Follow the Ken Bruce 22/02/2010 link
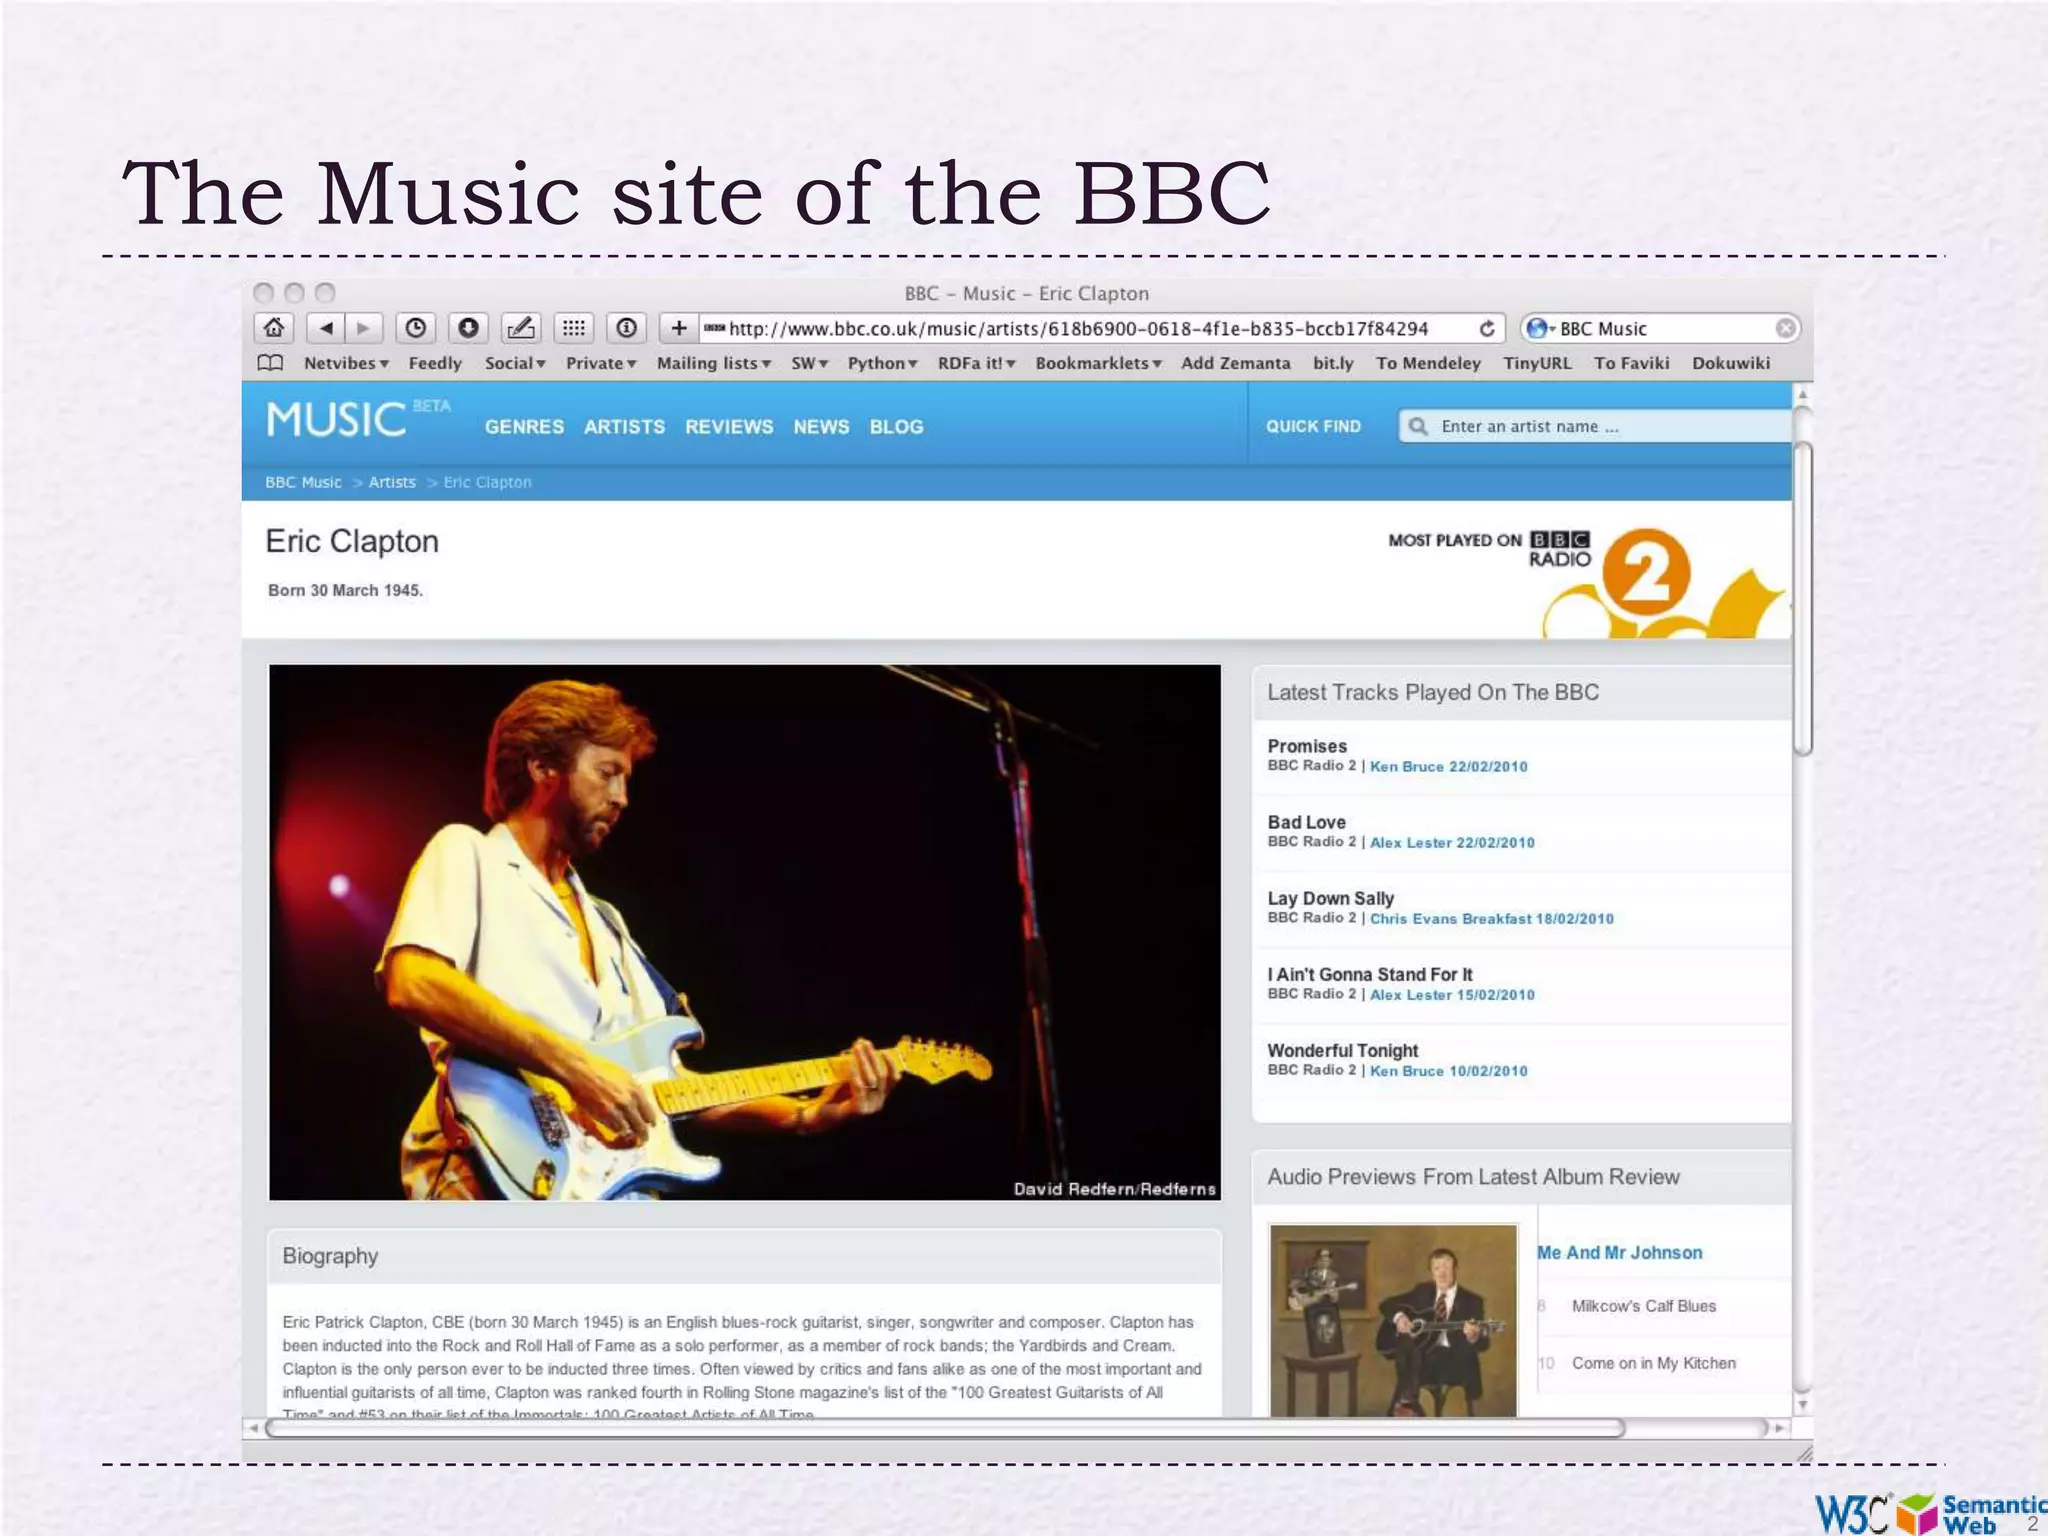 point(1448,767)
